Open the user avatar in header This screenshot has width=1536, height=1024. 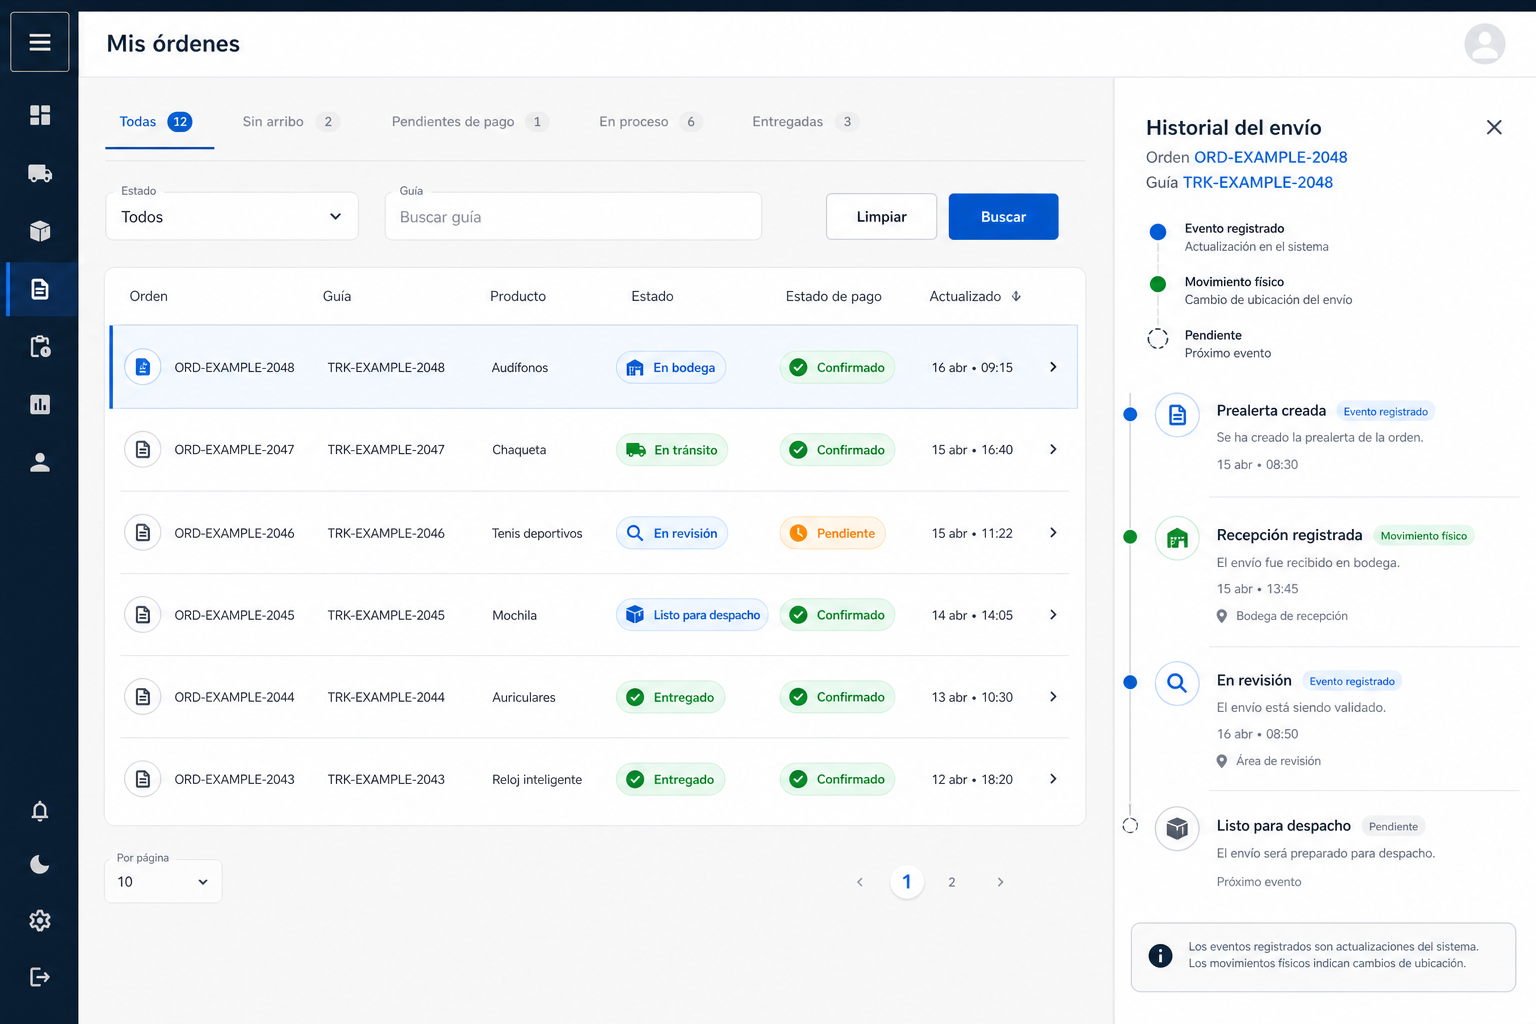click(1484, 44)
